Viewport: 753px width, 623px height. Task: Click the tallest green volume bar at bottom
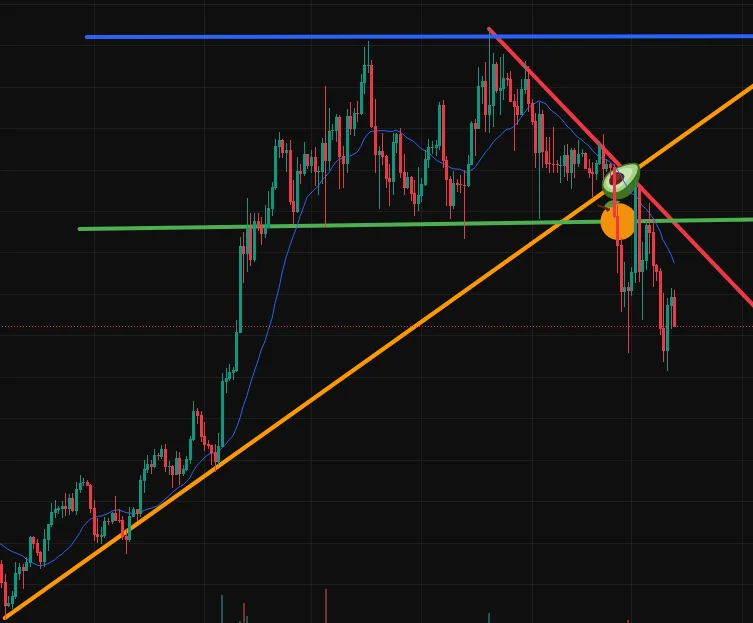[222, 609]
